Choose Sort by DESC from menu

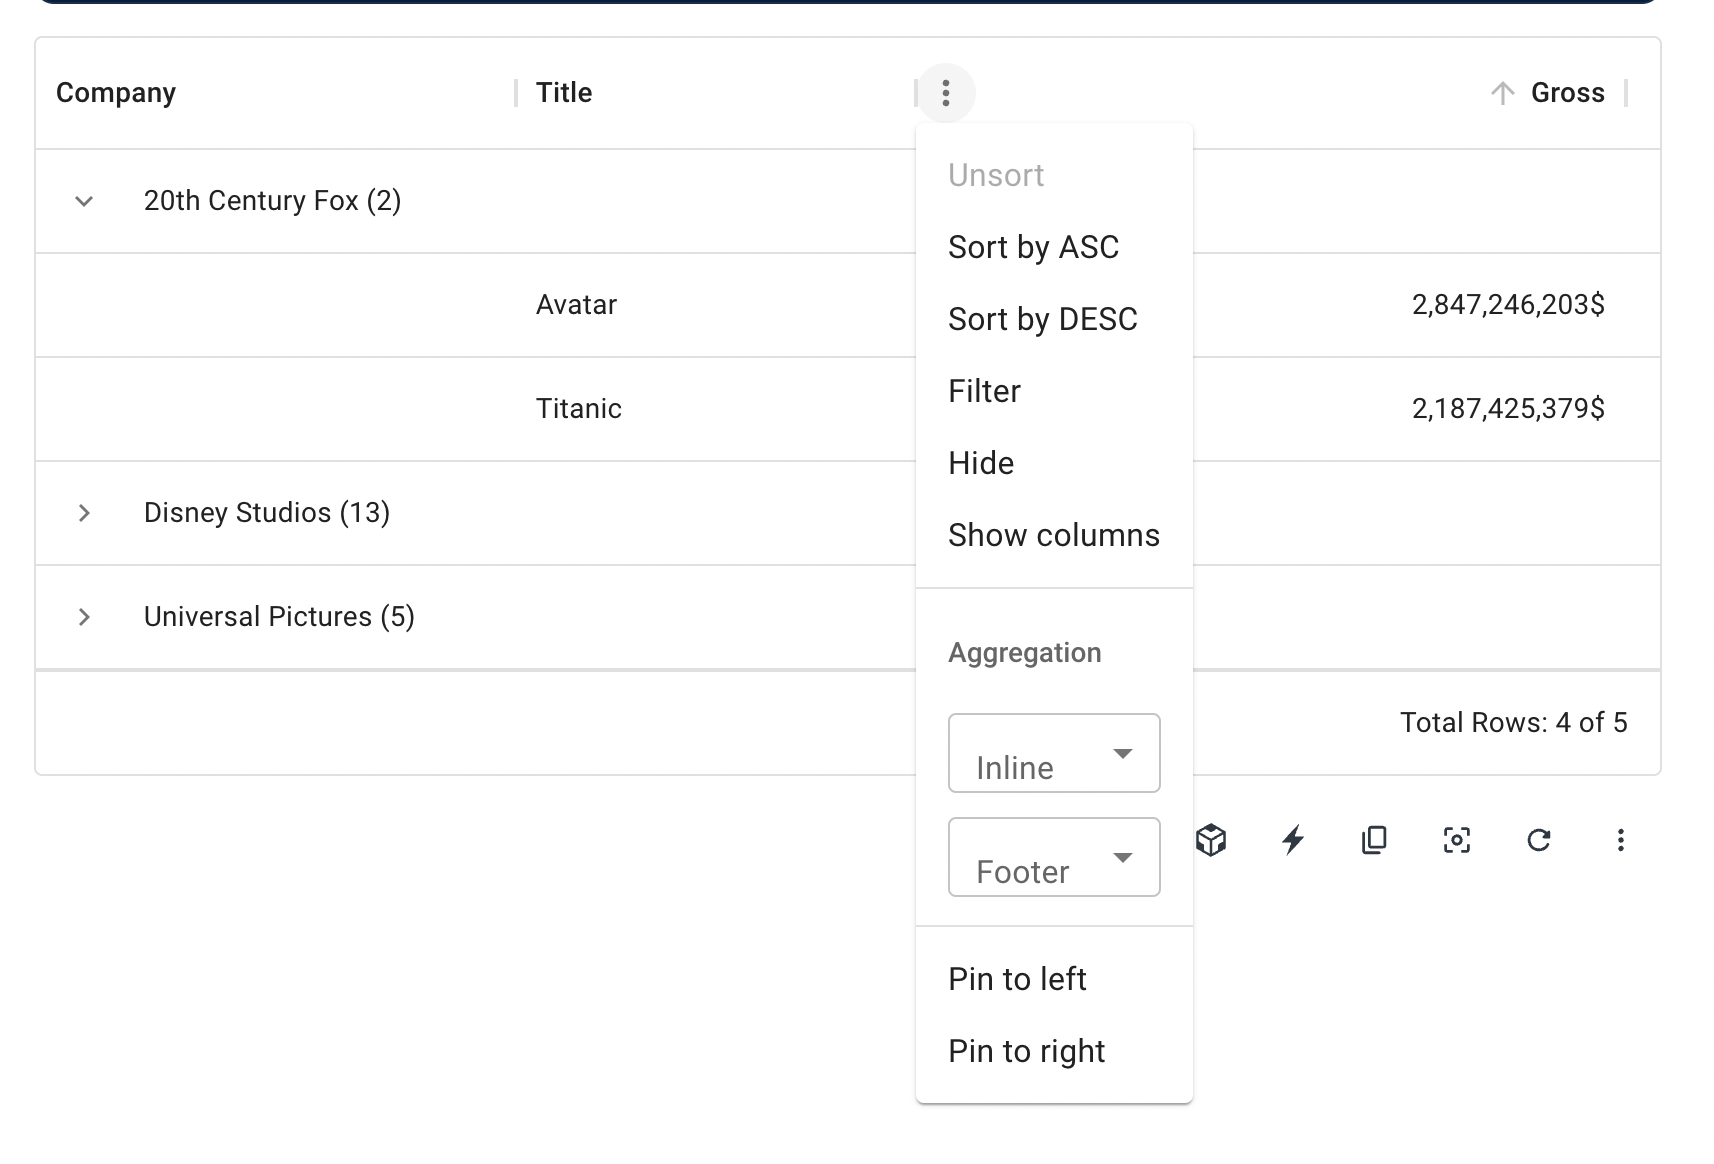point(1042,319)
